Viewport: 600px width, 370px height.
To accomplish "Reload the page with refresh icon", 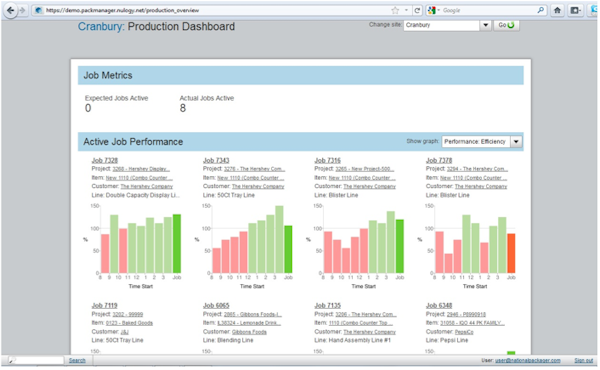I will (x=417, y=10).
